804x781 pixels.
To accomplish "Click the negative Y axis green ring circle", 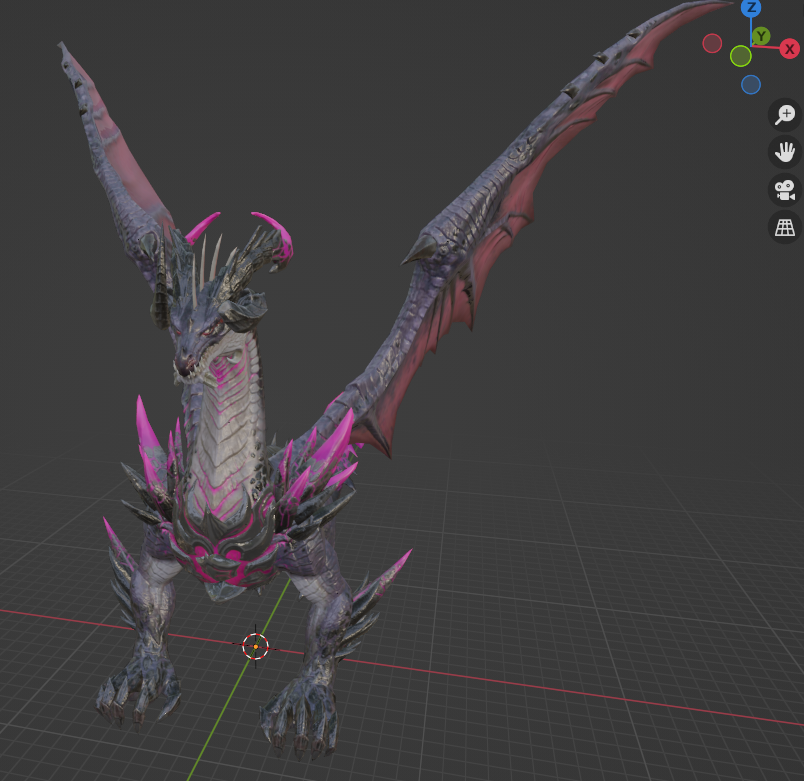I will click(741, 56).
